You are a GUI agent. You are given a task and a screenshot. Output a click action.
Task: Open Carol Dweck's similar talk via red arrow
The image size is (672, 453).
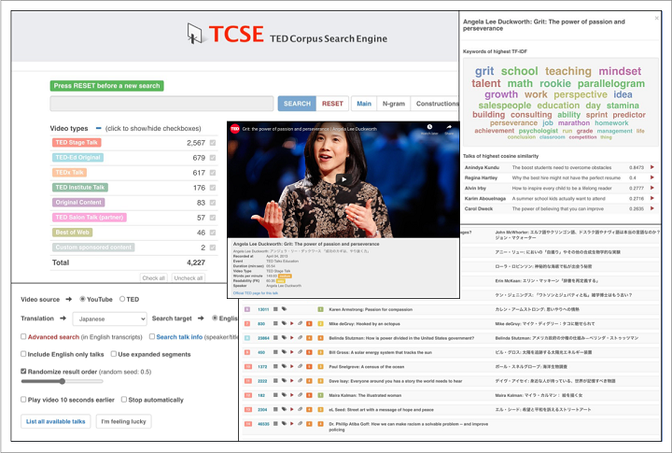[x=652, y=208]
